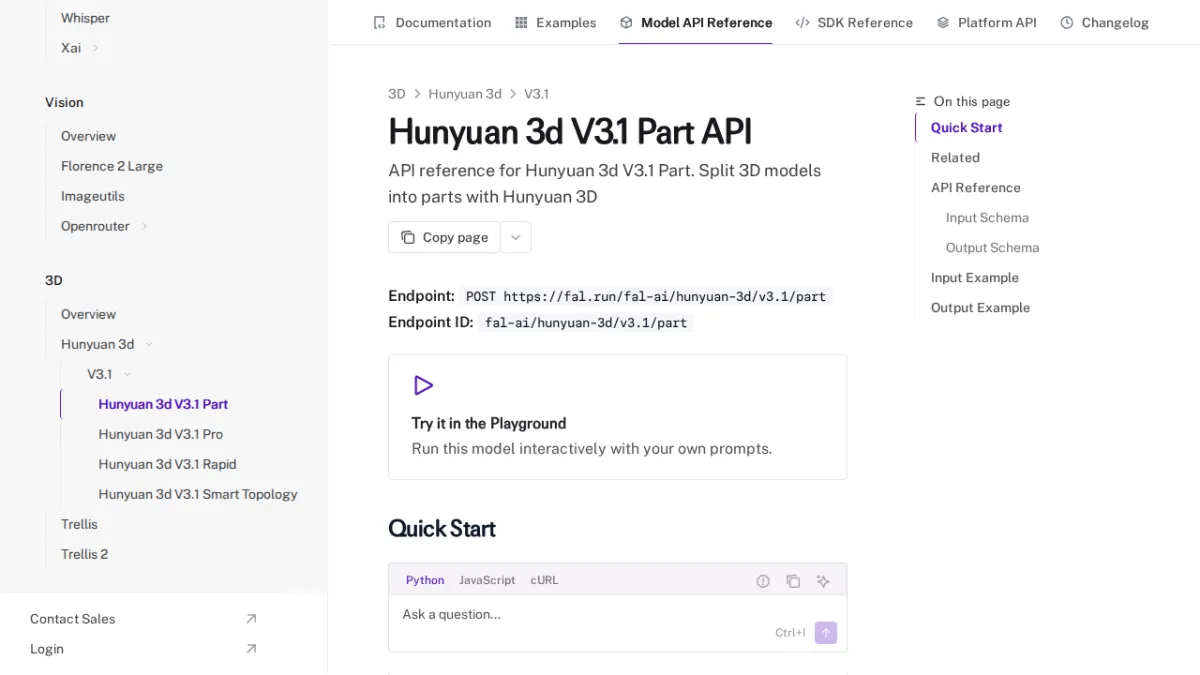This screenshot has height=675, width=1200.
Task: Open the Platform API tab
Action: point(986,22)
